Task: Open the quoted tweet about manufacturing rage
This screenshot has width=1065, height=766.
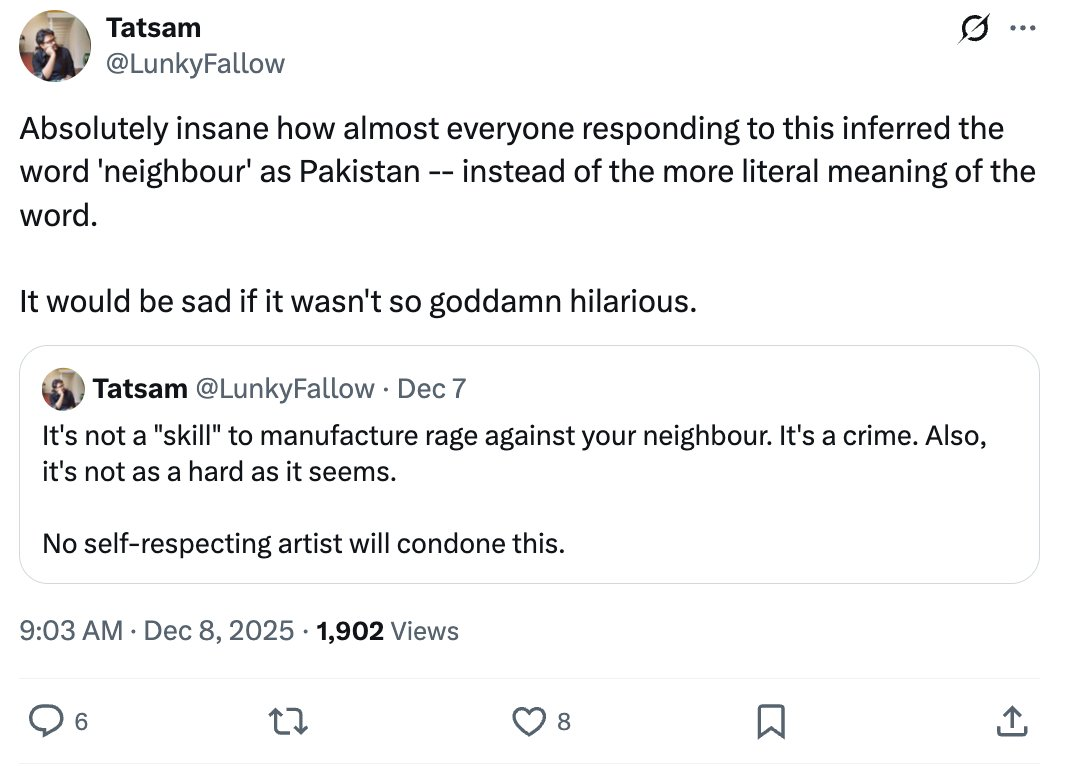Action: pyautogui.click(x=528, y=490)
